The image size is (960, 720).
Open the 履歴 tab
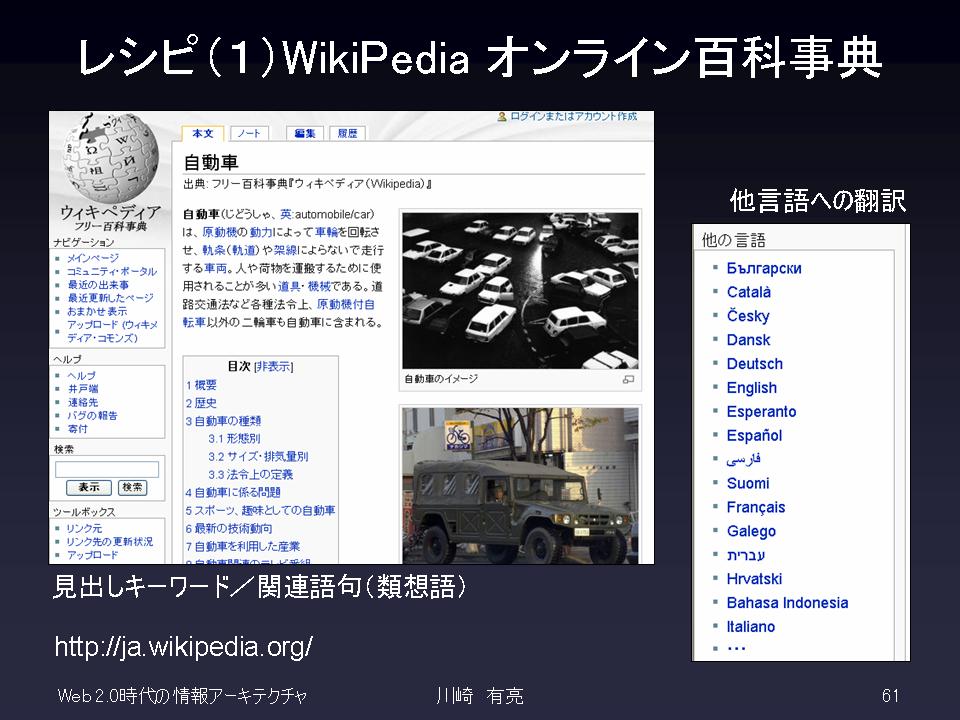347,133
